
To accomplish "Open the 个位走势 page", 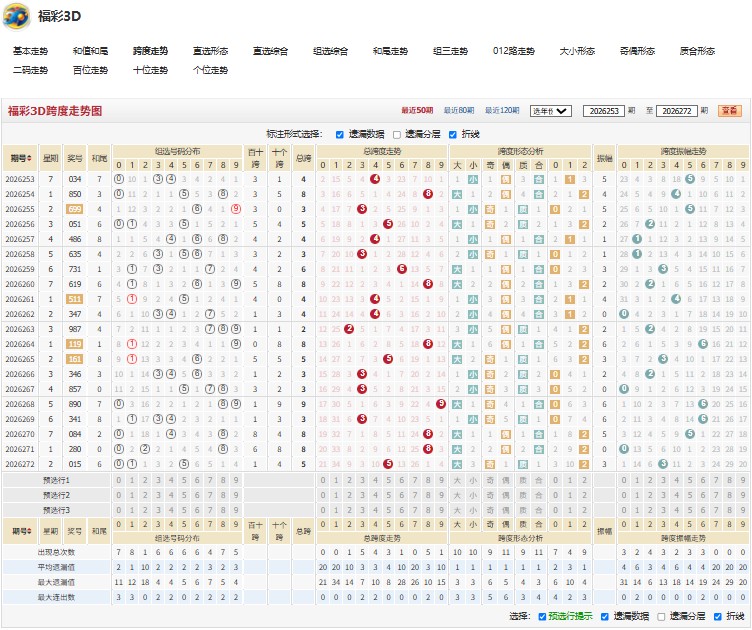I will (x=210, y=70).
